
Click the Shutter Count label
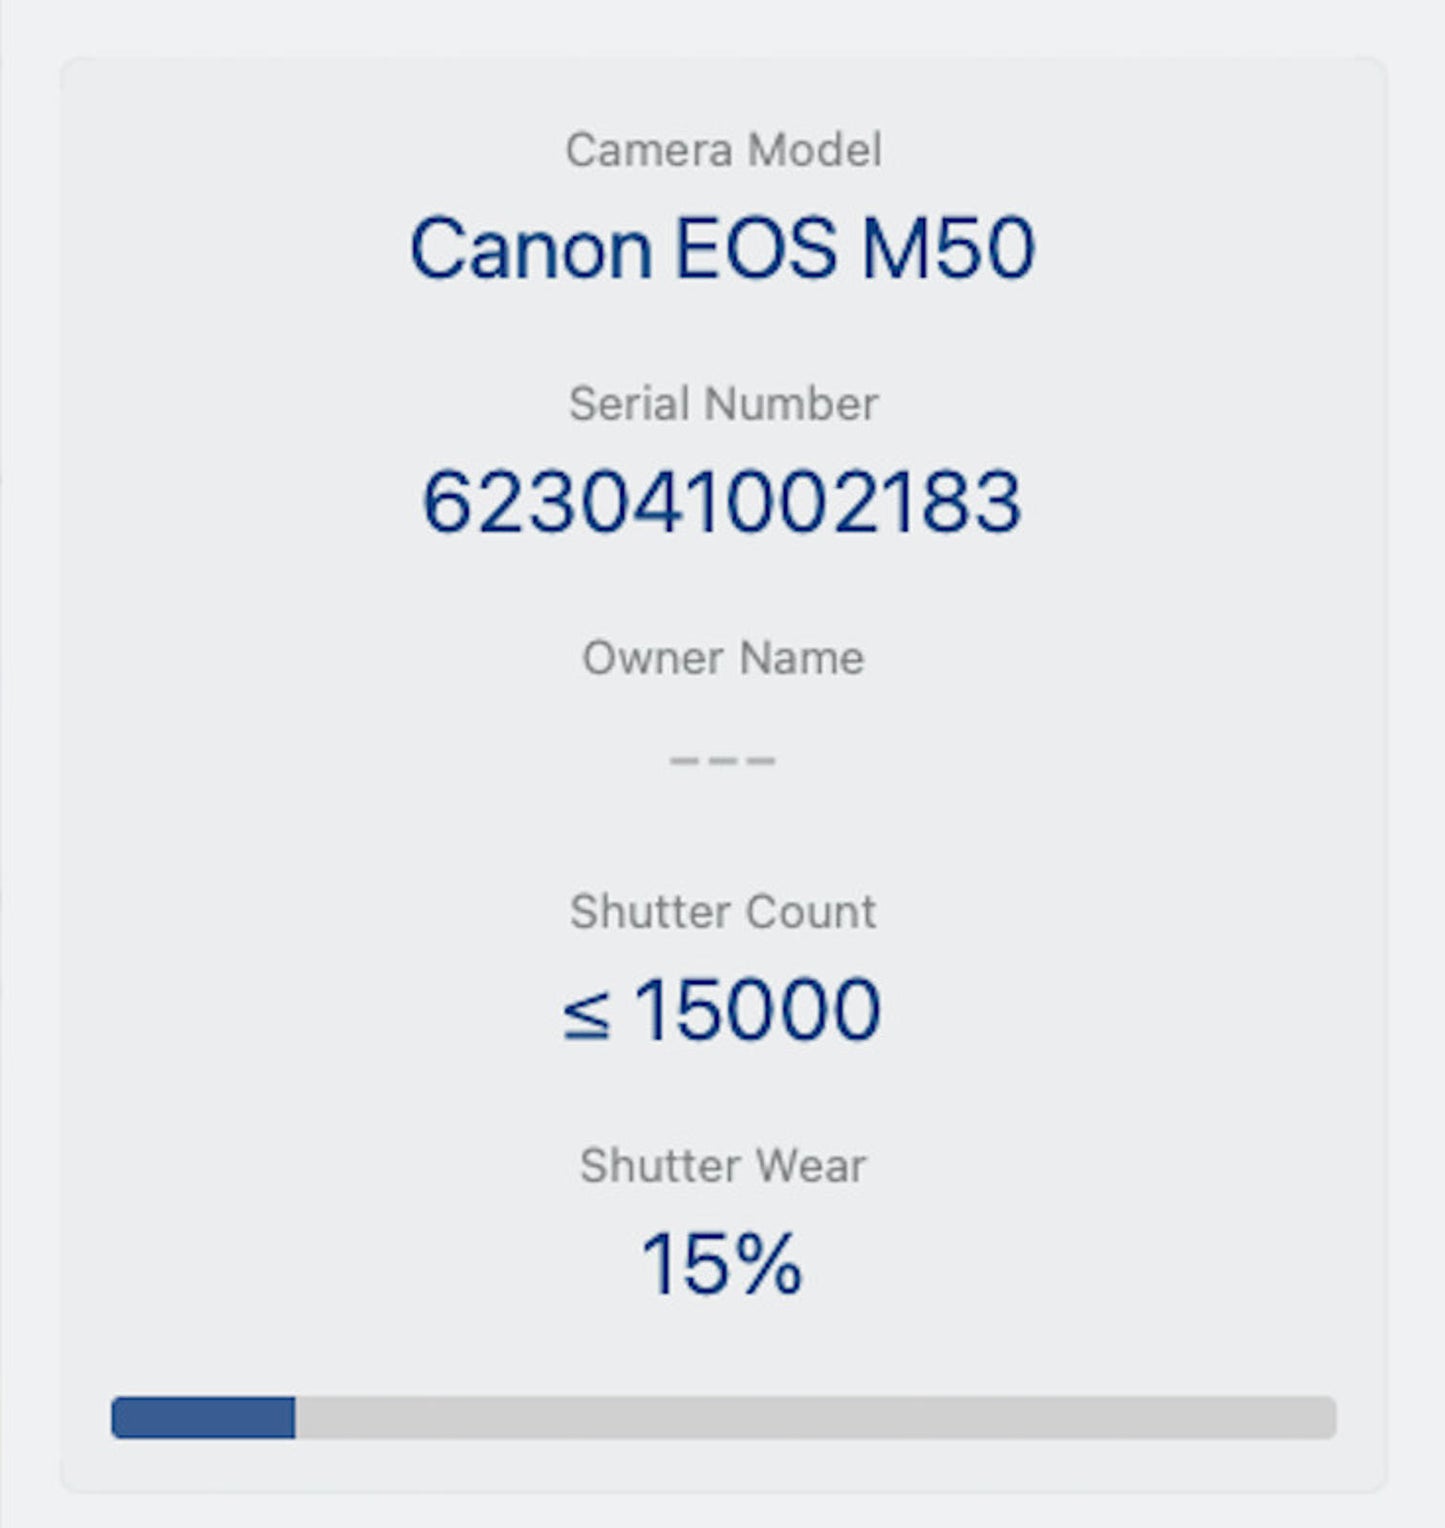(x=722, y=912)
